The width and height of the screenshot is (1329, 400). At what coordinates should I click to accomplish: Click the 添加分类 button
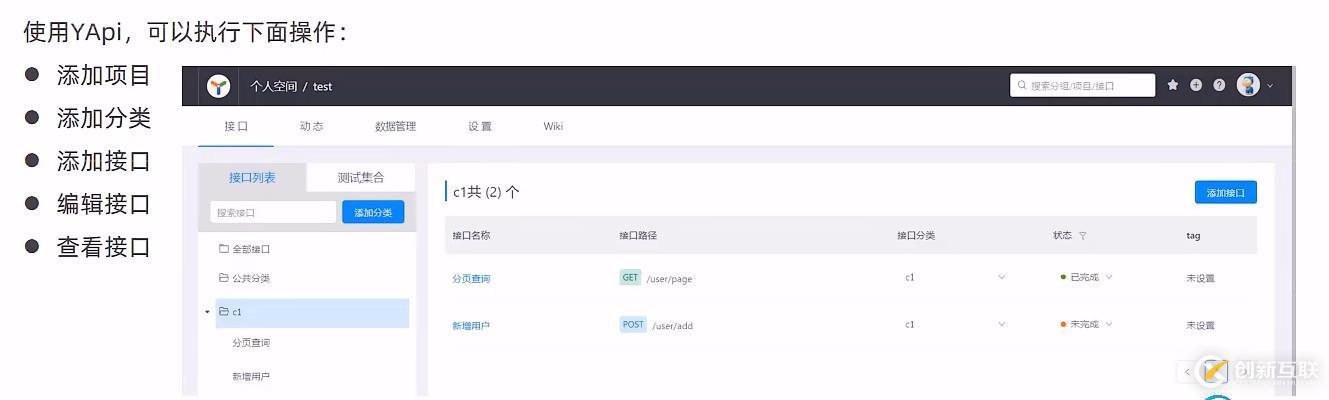(373, 212)
